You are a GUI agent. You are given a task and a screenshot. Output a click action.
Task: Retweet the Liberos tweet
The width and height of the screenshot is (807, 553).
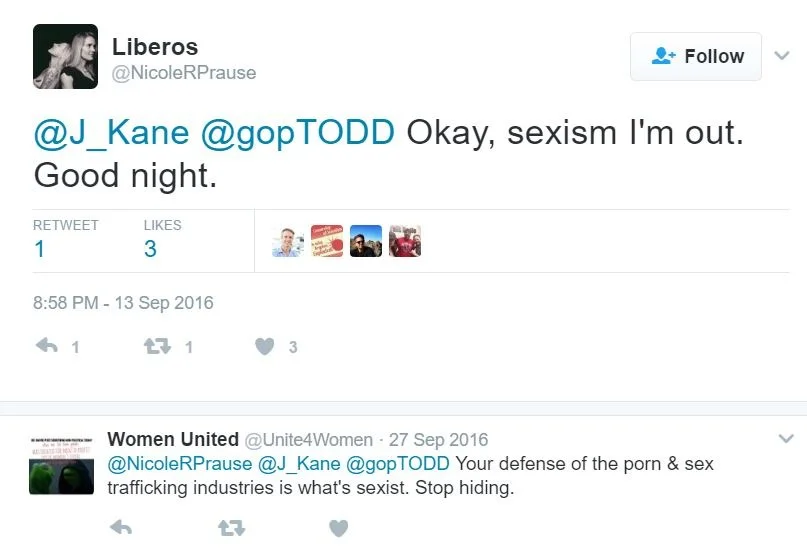tap(155, 347)
